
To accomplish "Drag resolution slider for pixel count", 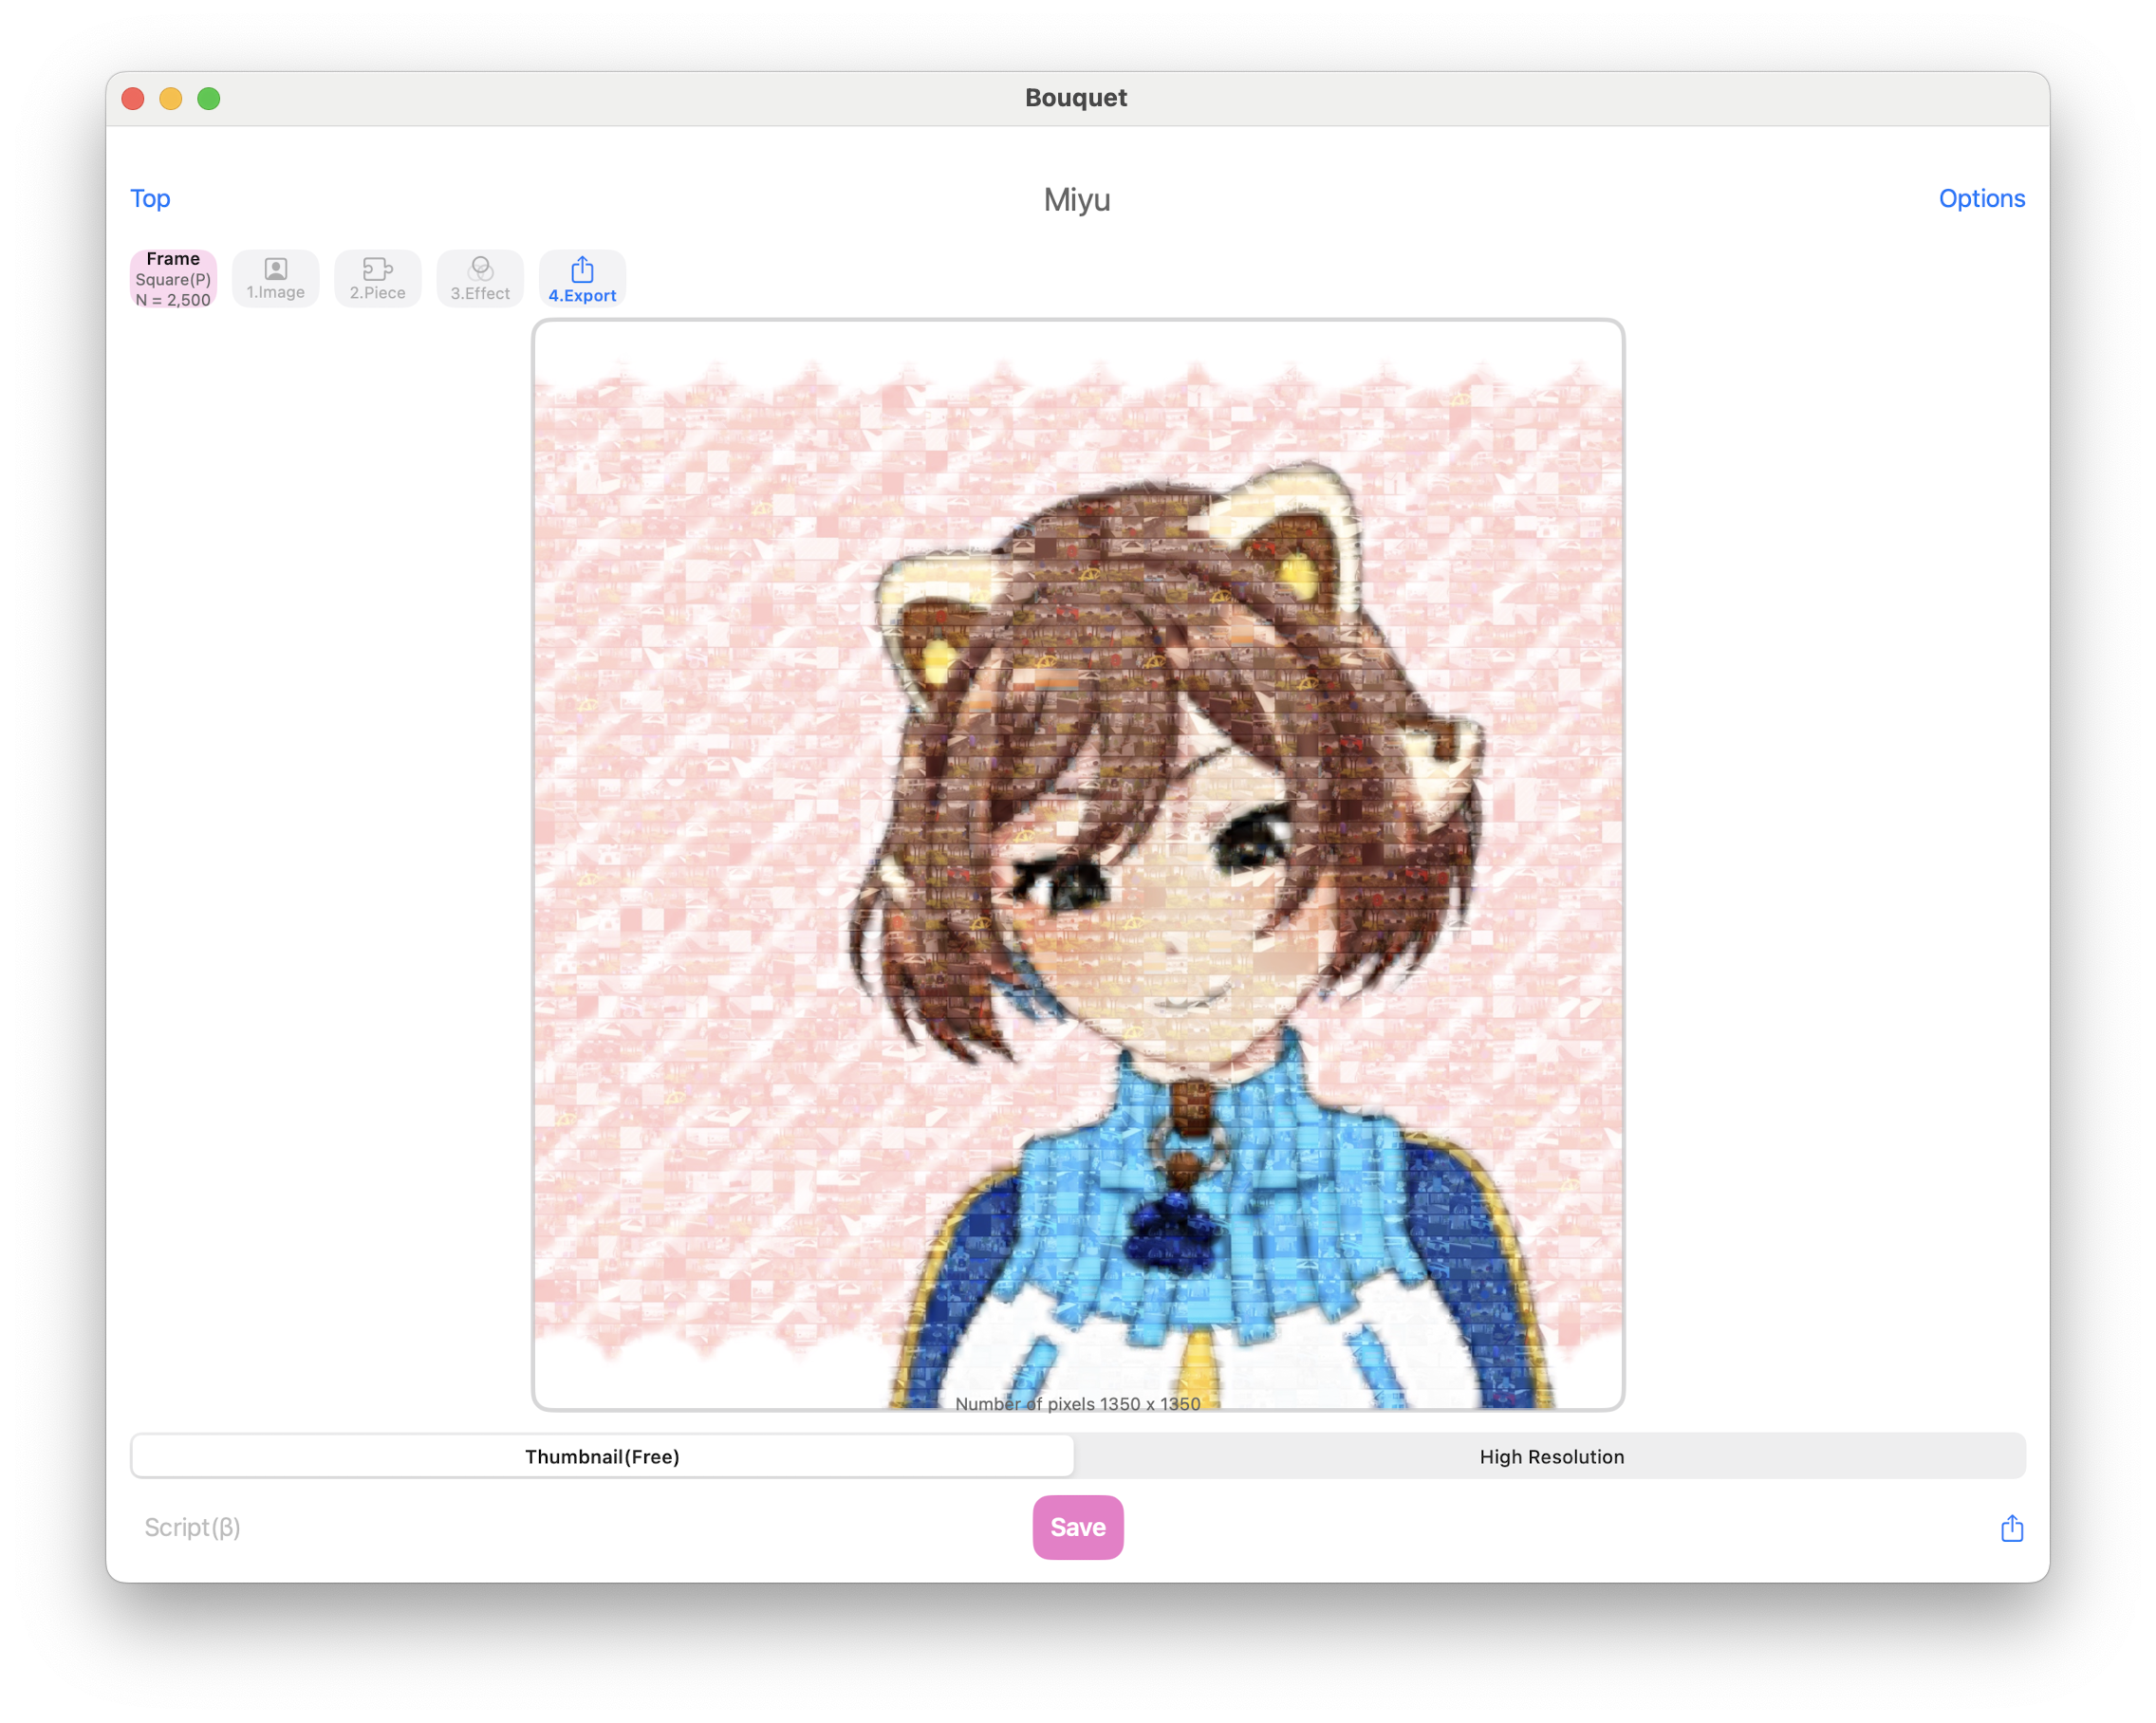I will (1078, 1455).
